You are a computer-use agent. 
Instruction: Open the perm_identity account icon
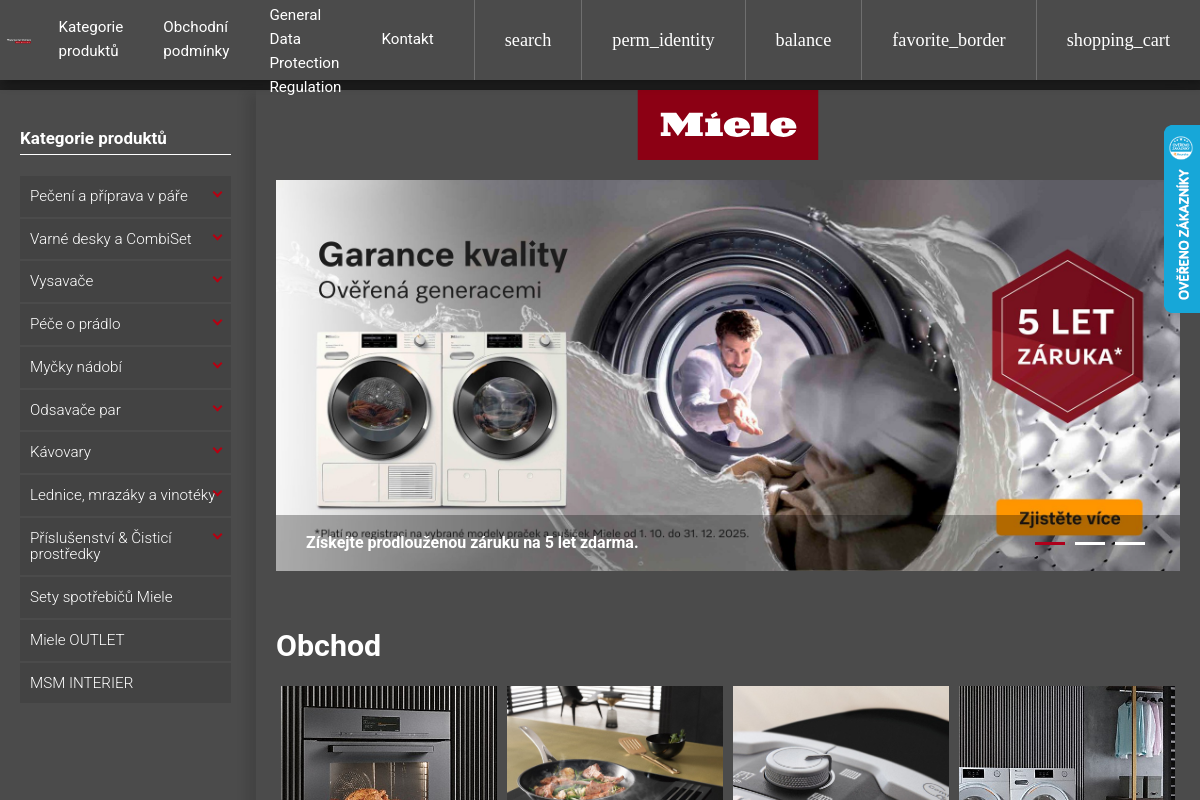pos(663,40)
